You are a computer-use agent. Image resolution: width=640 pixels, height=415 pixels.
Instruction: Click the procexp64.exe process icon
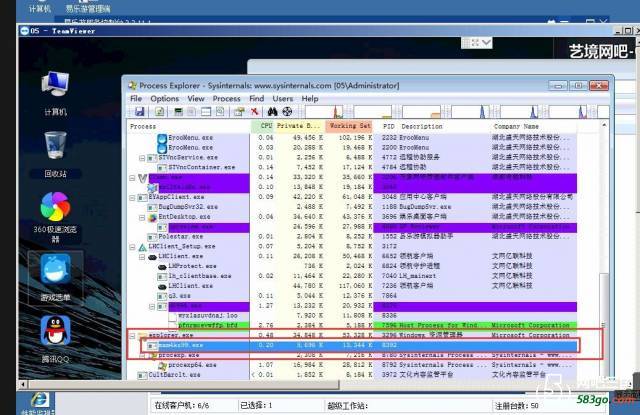(162, 366)
